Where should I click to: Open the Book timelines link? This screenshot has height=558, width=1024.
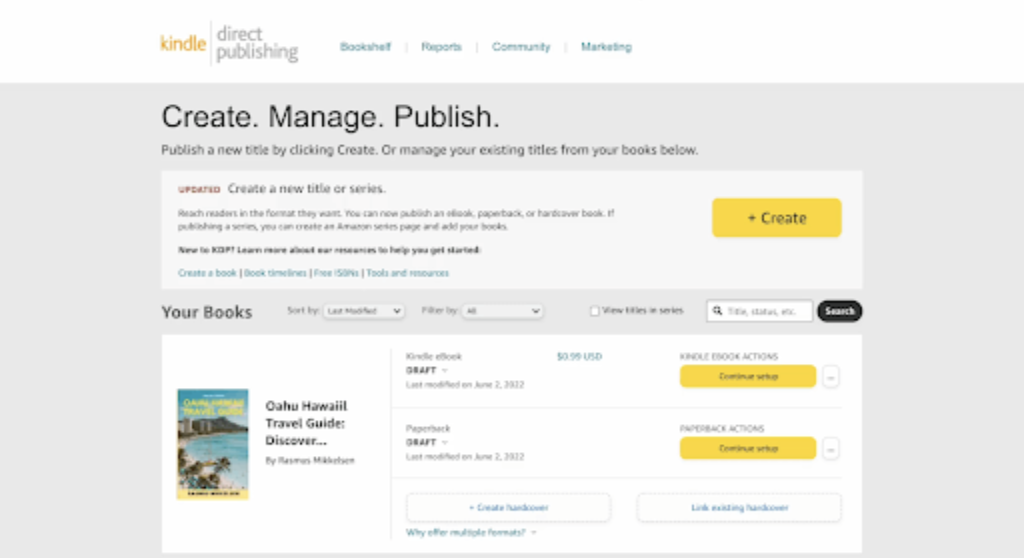coord(275,273)
